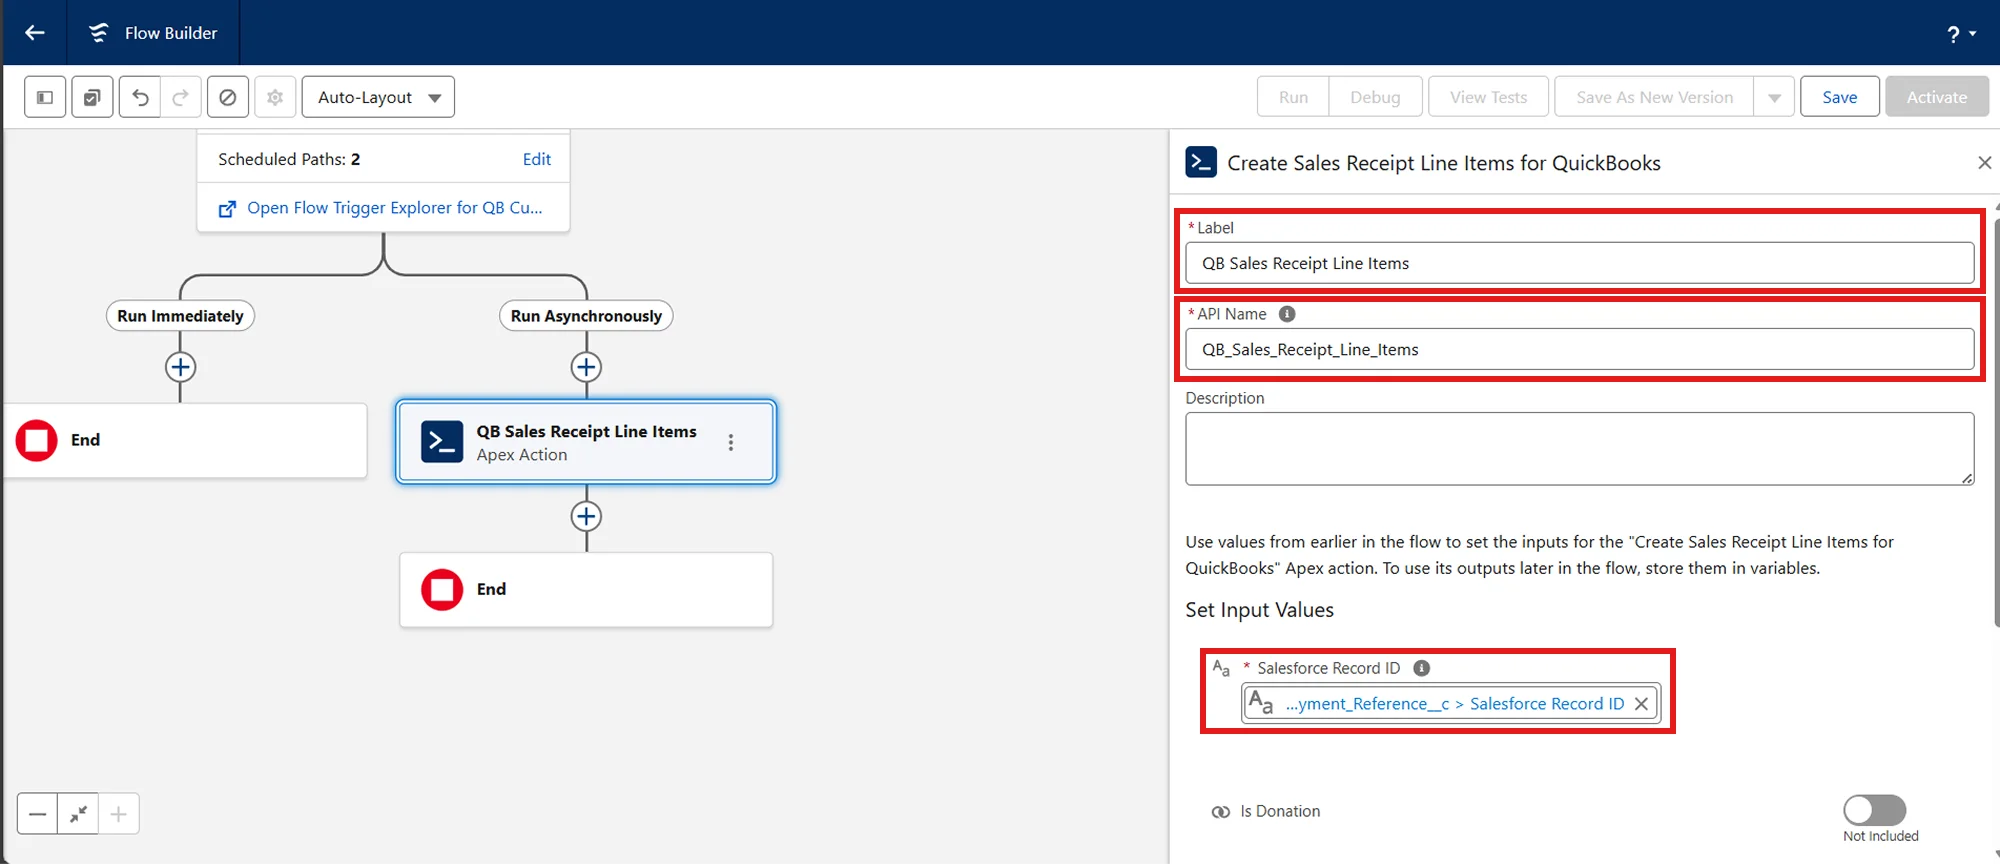Image resolution: width=2000 pixels, height=864 pixels.
Task: Click the Run button
Action: 1293,97
